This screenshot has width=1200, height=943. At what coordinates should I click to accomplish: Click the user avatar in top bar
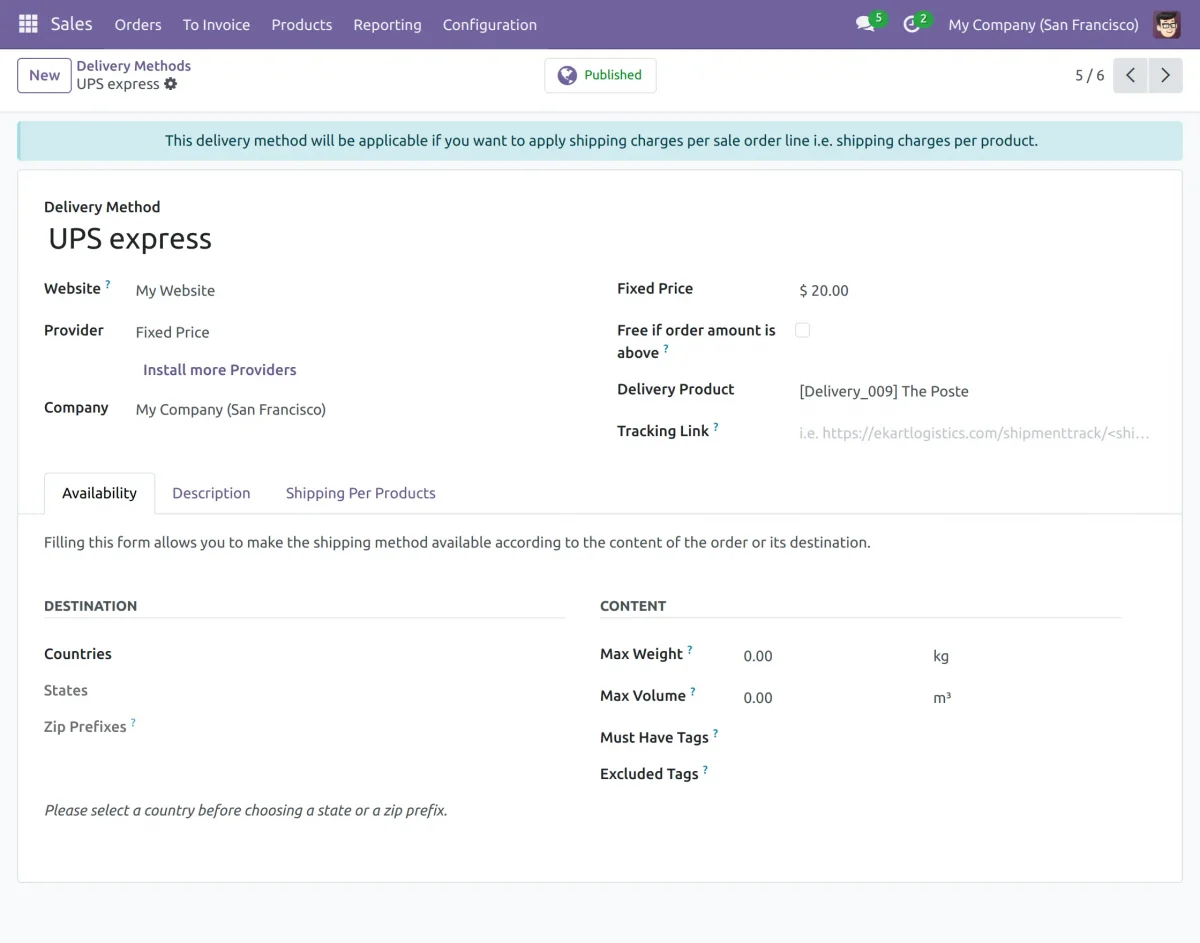coord(1166,25)
